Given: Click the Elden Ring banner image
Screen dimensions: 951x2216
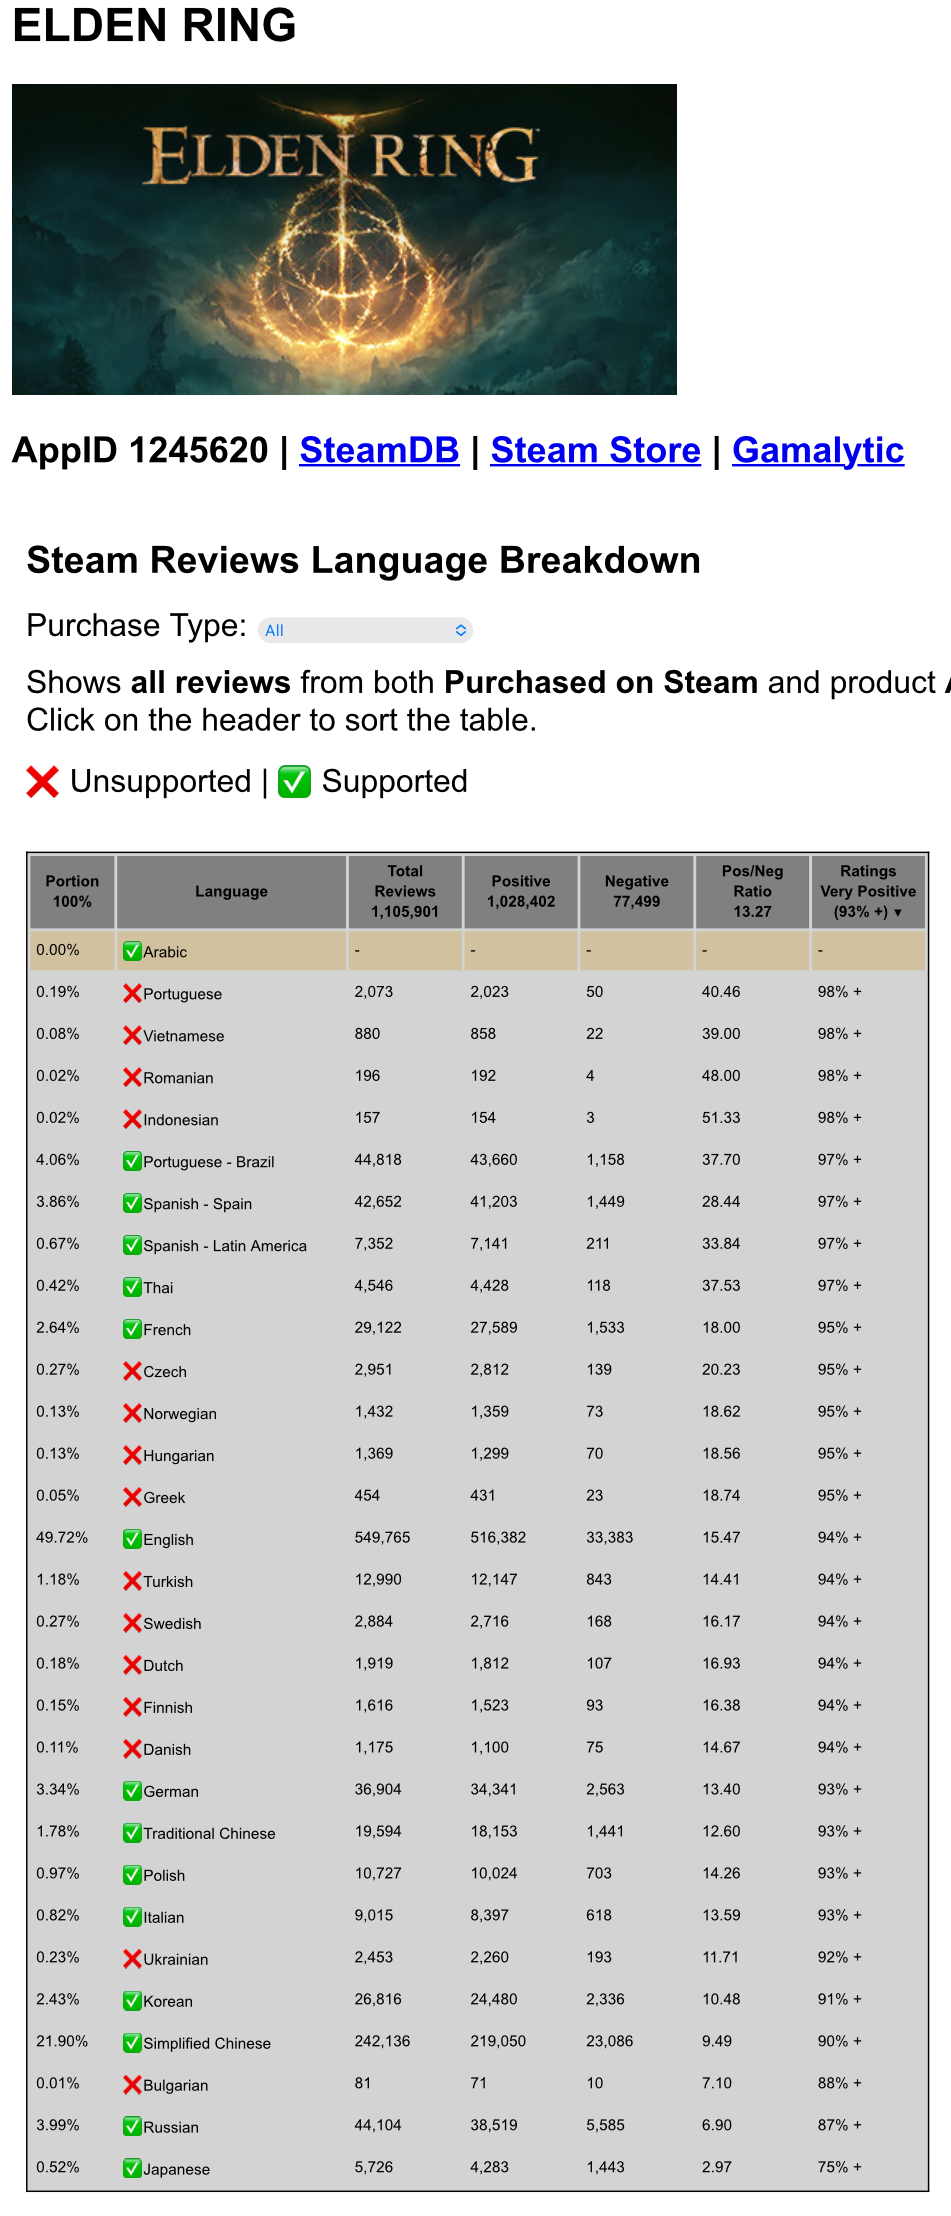Looking at the screenshot, I should [x=344, y=239].
